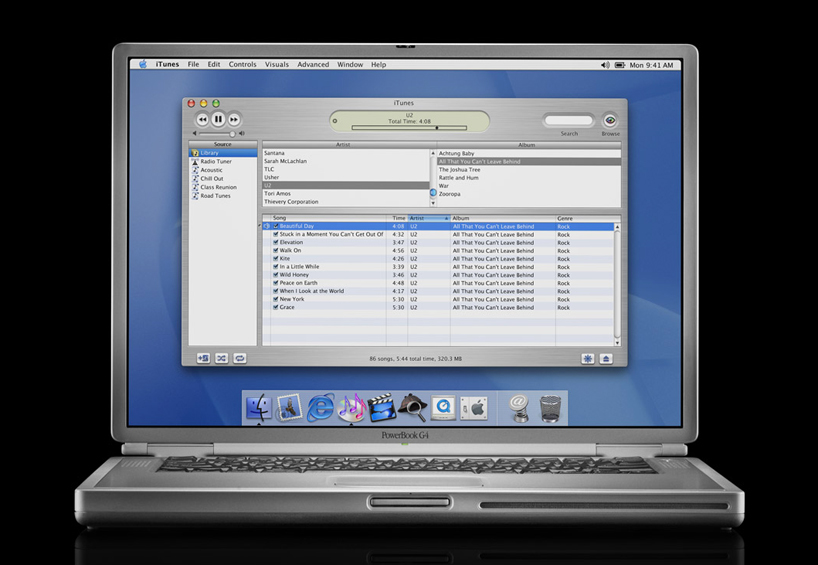Sort songs by Time column header
The width and height of the screenshot is (818, 565).
[397, 218]
